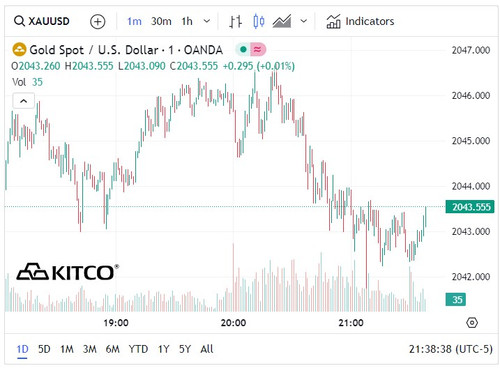Click the change value +0.295 (+0.01%)
500x370 pixels.
(x=259, y=66)
